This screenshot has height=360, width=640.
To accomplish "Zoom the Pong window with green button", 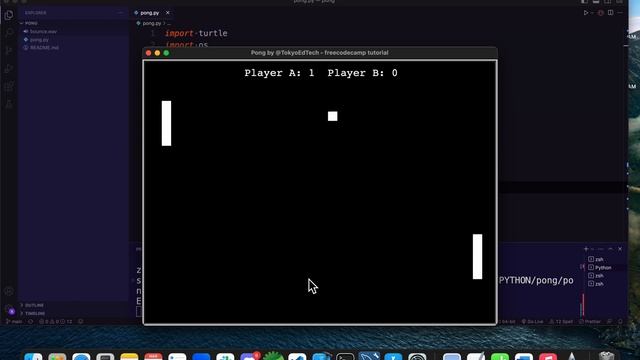I will [166, 53].
